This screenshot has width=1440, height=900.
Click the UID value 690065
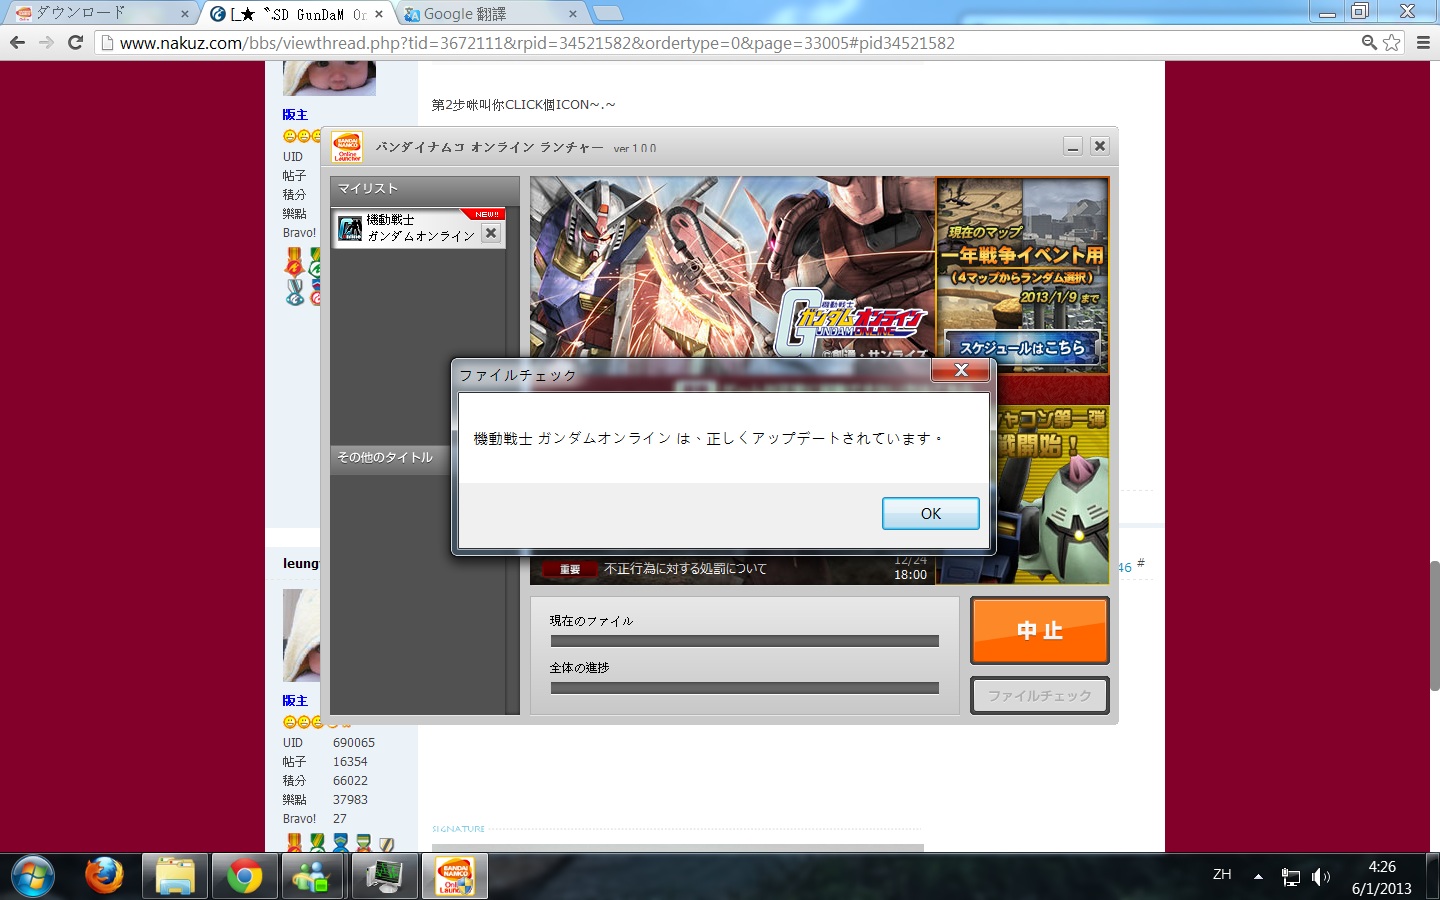point(354,743)
